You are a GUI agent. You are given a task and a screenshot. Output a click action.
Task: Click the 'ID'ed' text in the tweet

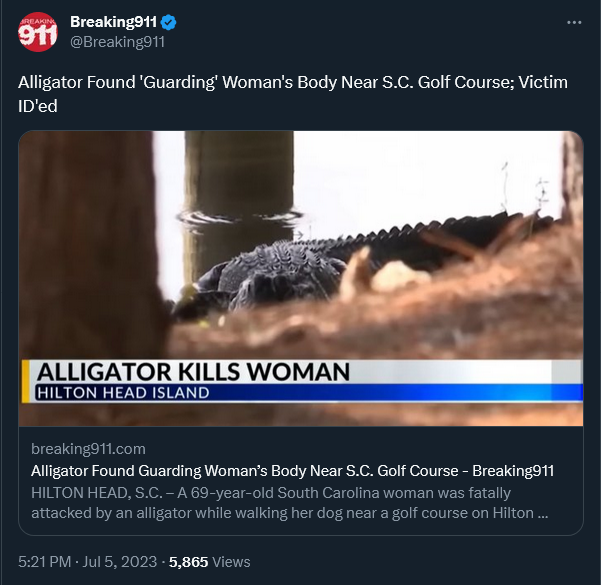[x=38, y=106]
